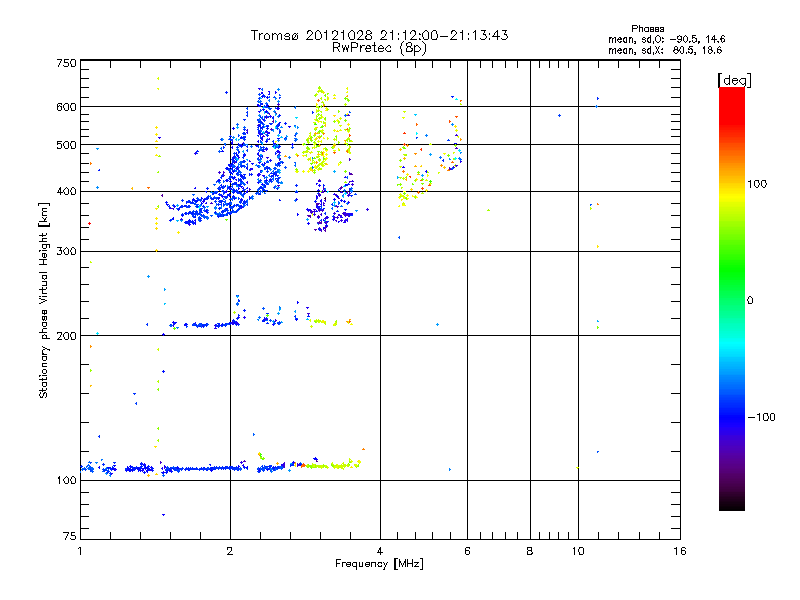Click y-axis tick label '300'
The width and height of the screenshot is (800, 600).
pyautogui.click(x=67, y=252)
